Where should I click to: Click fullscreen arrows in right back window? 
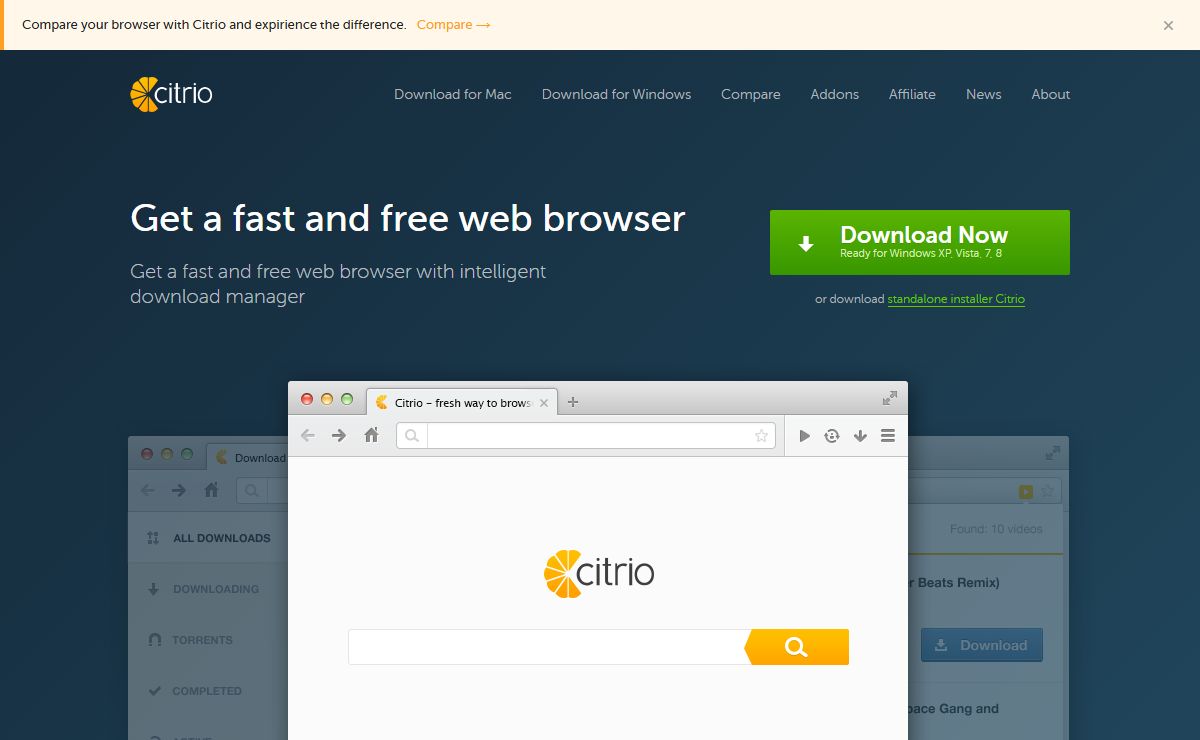(x=1053, y=453)
